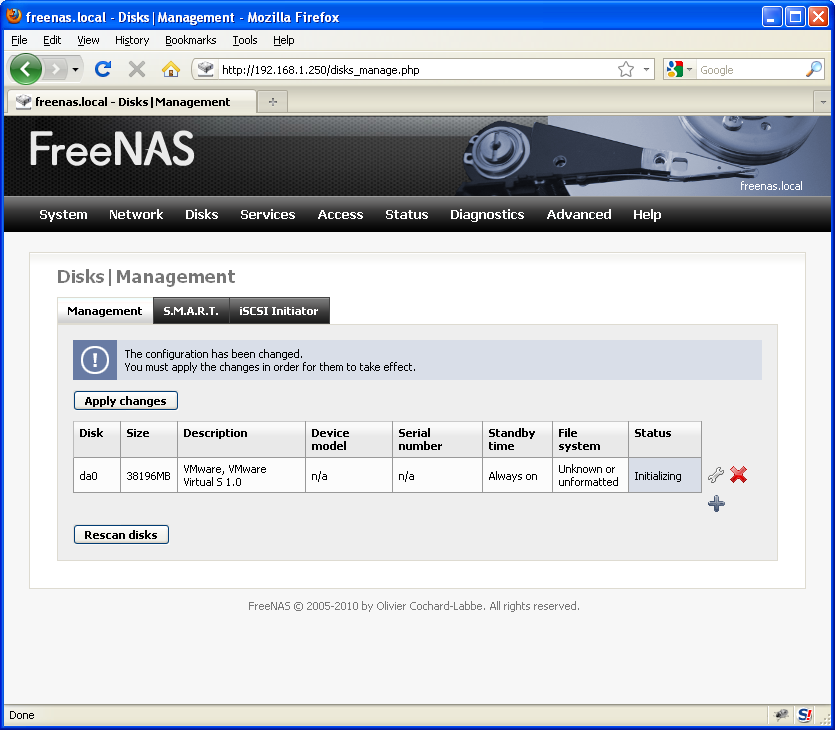The image size is (835, 730).
Task: Click the wrench edit icon for disk da0
Action: (x=716, y=474)
